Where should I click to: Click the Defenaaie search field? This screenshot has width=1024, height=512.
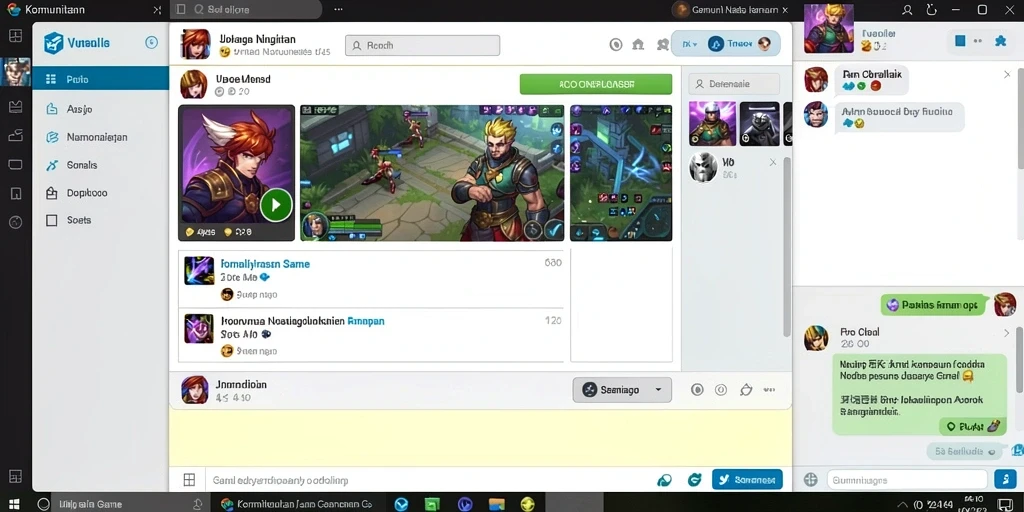pyautogui.click(x=734, y=84)
